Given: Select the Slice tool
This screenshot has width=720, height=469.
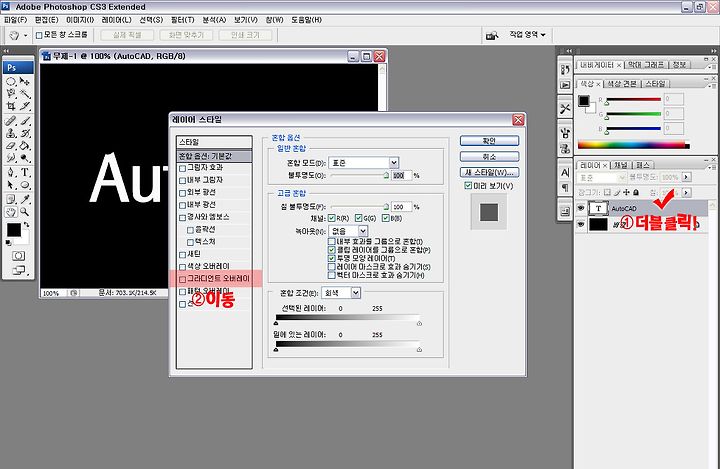Looking at the screenshot, I should [x=25, y=107].
